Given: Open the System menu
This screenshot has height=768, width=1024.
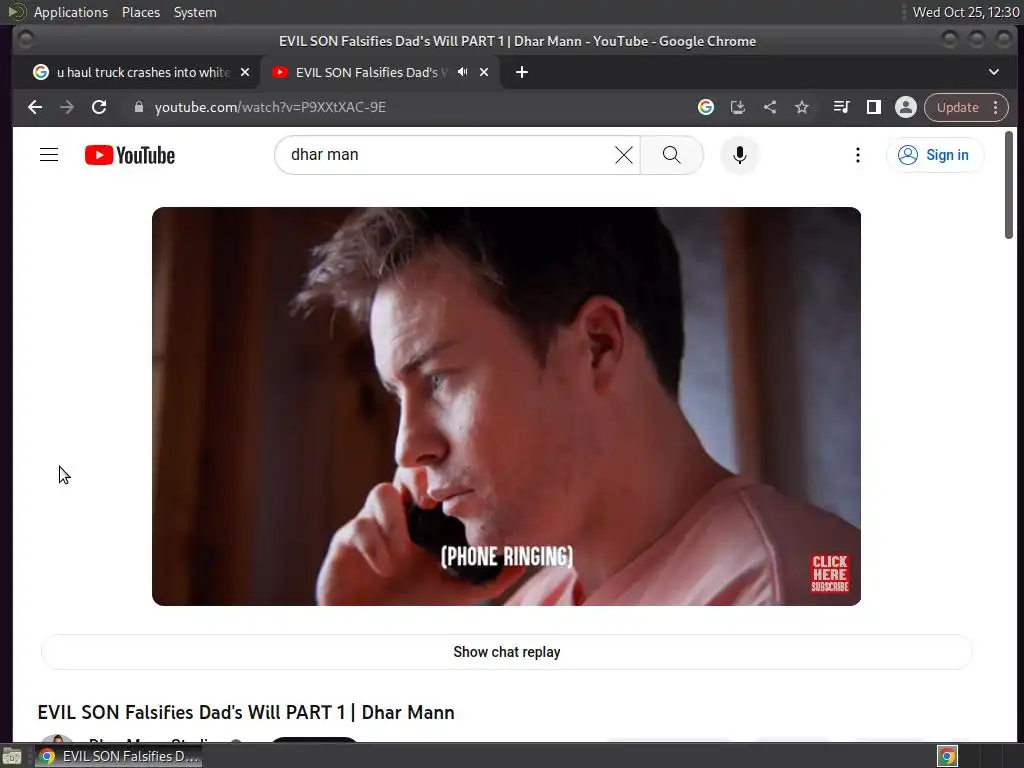Looking at the screenshot, I should pos(195,12).
